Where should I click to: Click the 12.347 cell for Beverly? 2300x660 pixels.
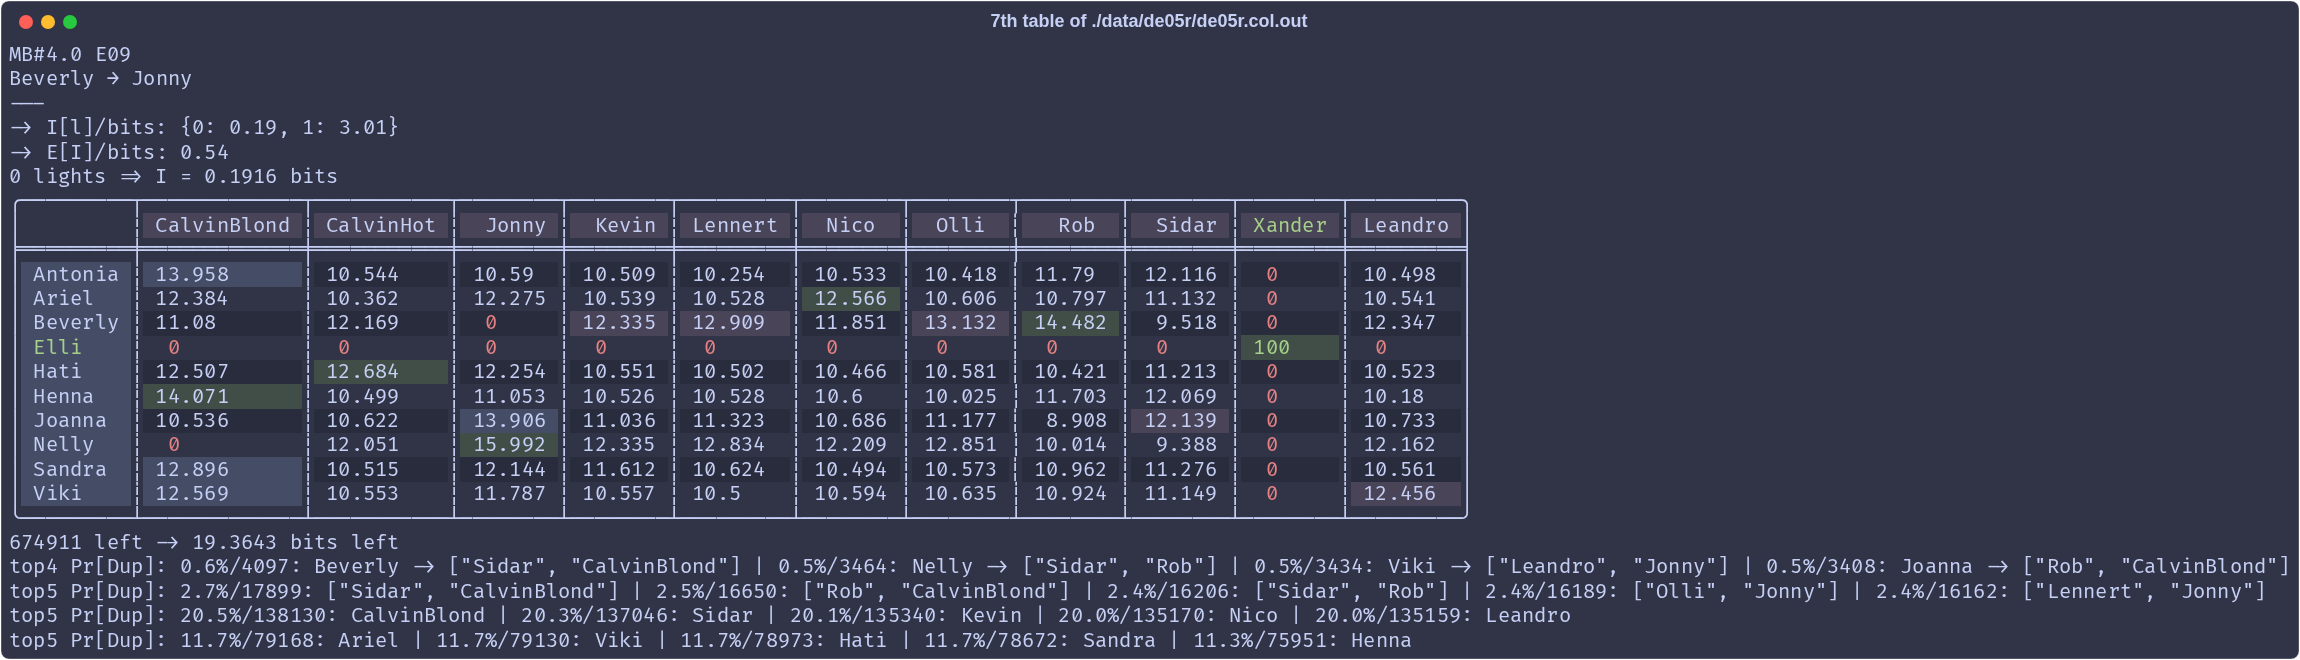pyautogui.click(x=1406, y=323)
